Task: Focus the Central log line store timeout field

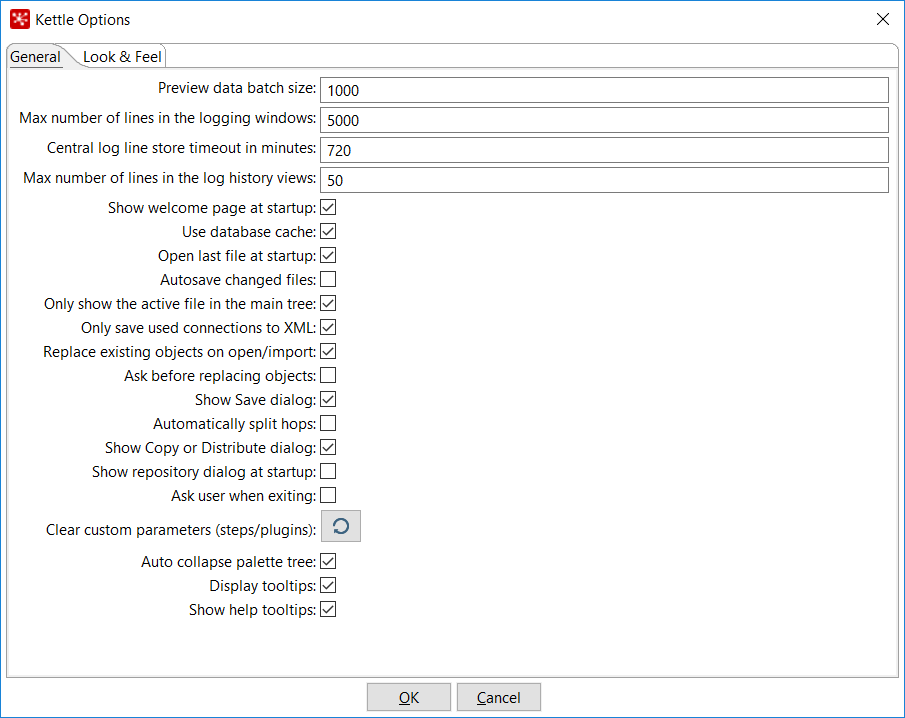Action: point(604,150)
